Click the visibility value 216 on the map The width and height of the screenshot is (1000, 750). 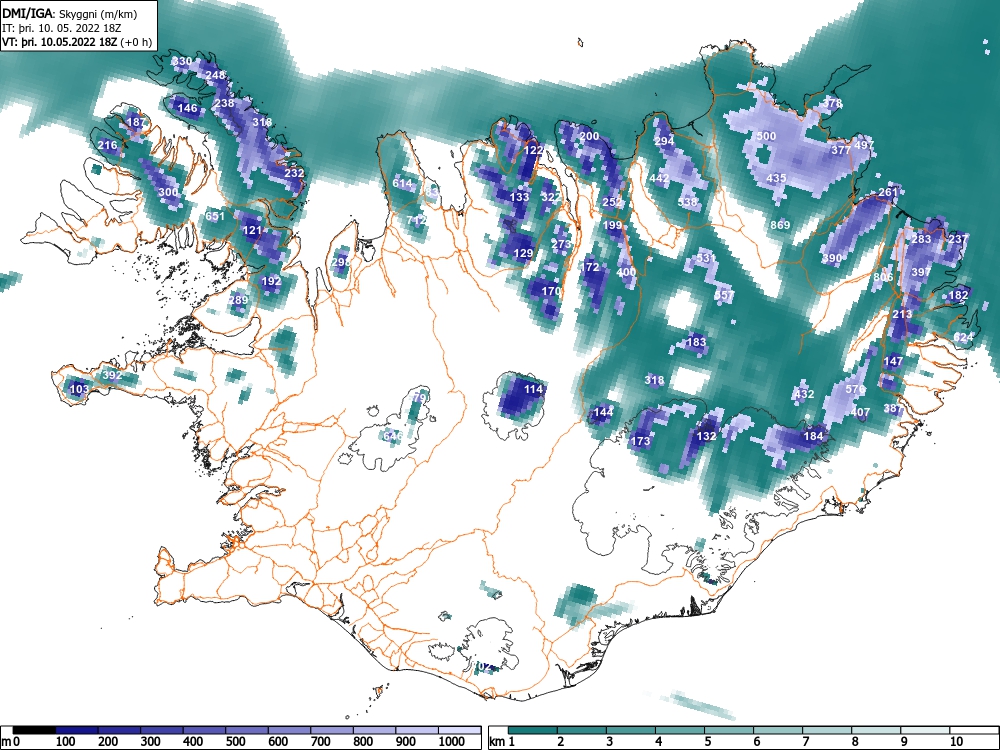(x=108, y=145)
